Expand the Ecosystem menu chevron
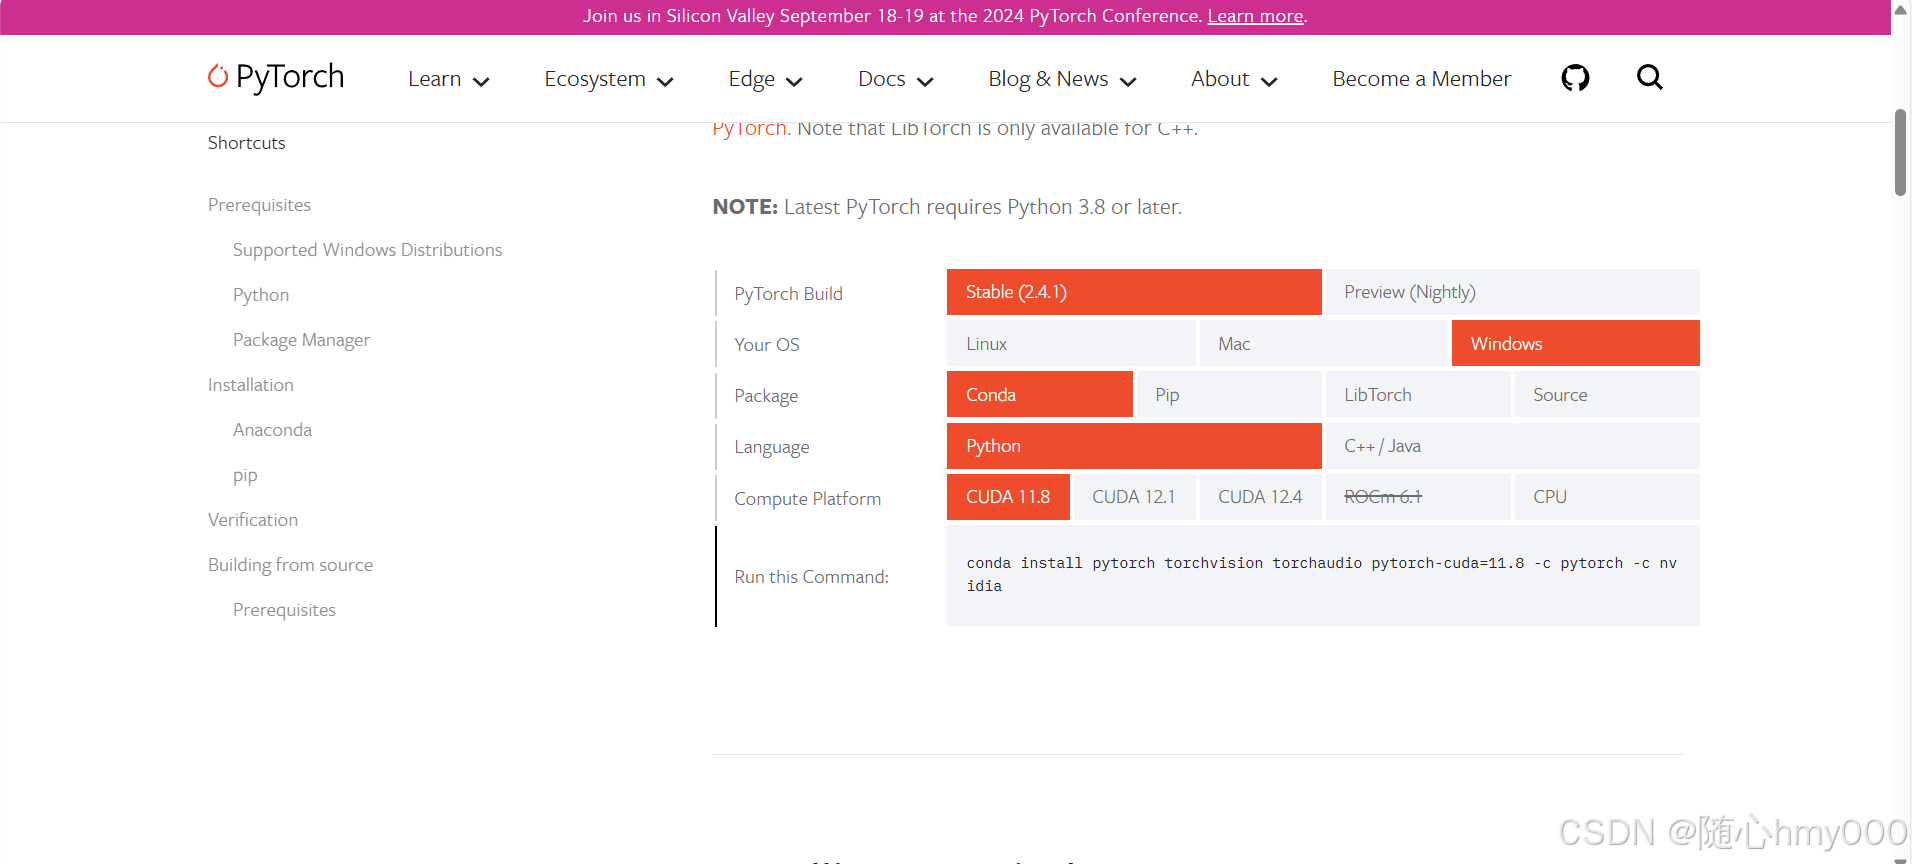Image resolution: width=1912 pixels, height=864 pixels. (x=665, y=82)
